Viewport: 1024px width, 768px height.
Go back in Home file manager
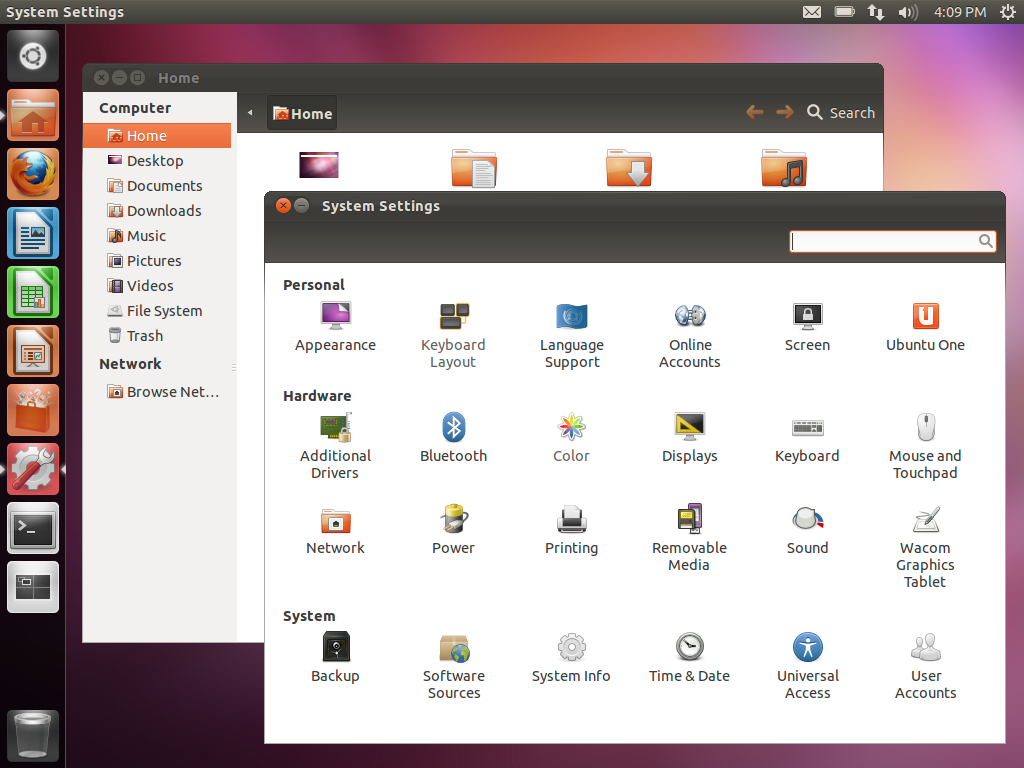755,112
